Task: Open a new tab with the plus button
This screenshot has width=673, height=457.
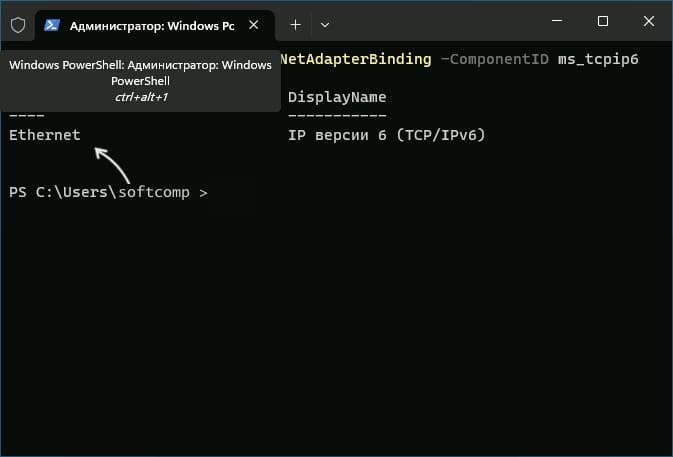Action: (295, 25)
